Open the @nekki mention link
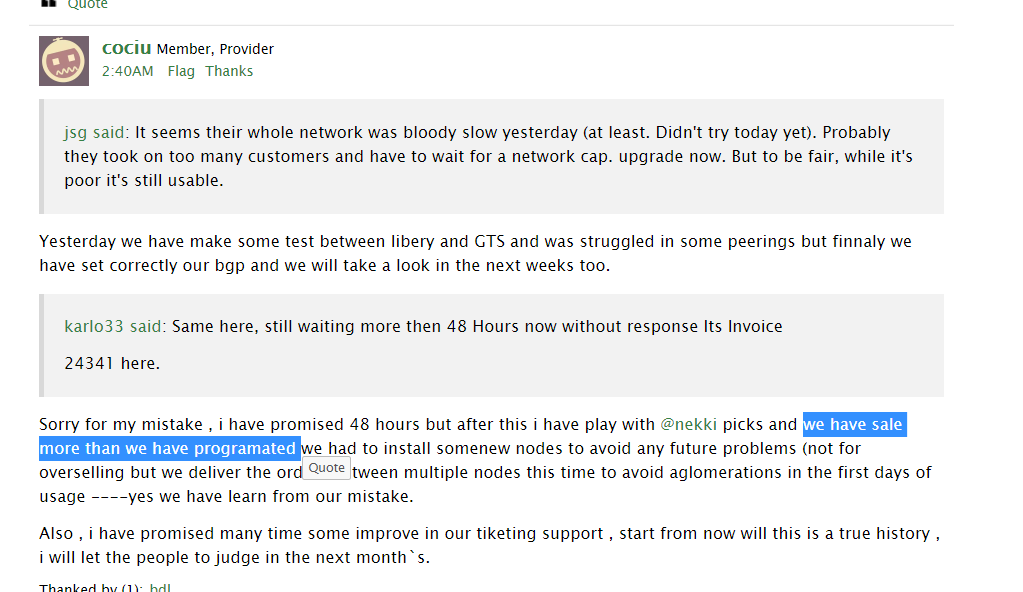This screenshot has width=1023, height=592. [689, 424]
